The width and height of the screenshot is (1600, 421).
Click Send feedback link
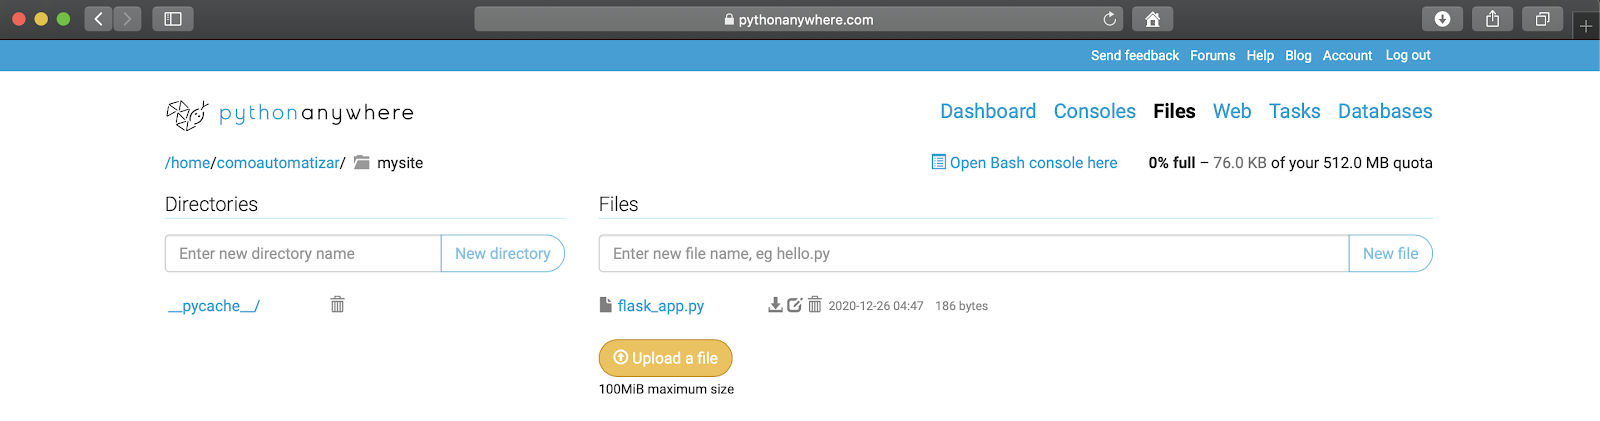(x=1135, y=56)
